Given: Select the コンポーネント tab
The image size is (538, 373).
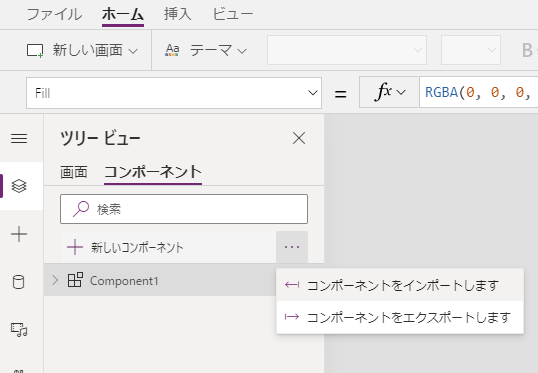Looking at the screenshot, I should (153, 172).
